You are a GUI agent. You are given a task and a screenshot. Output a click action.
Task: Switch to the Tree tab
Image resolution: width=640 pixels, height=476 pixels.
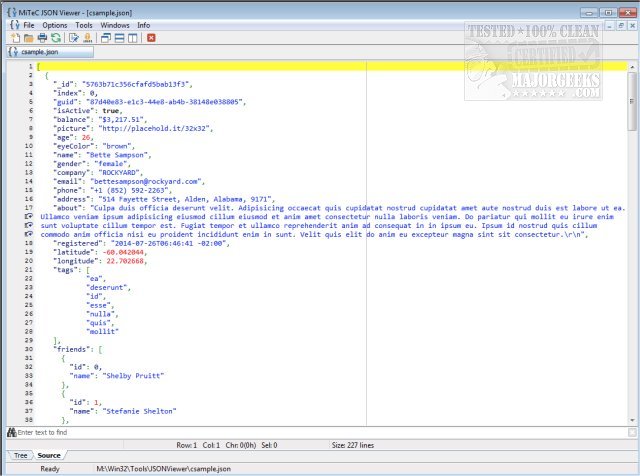tap(20, 455)
